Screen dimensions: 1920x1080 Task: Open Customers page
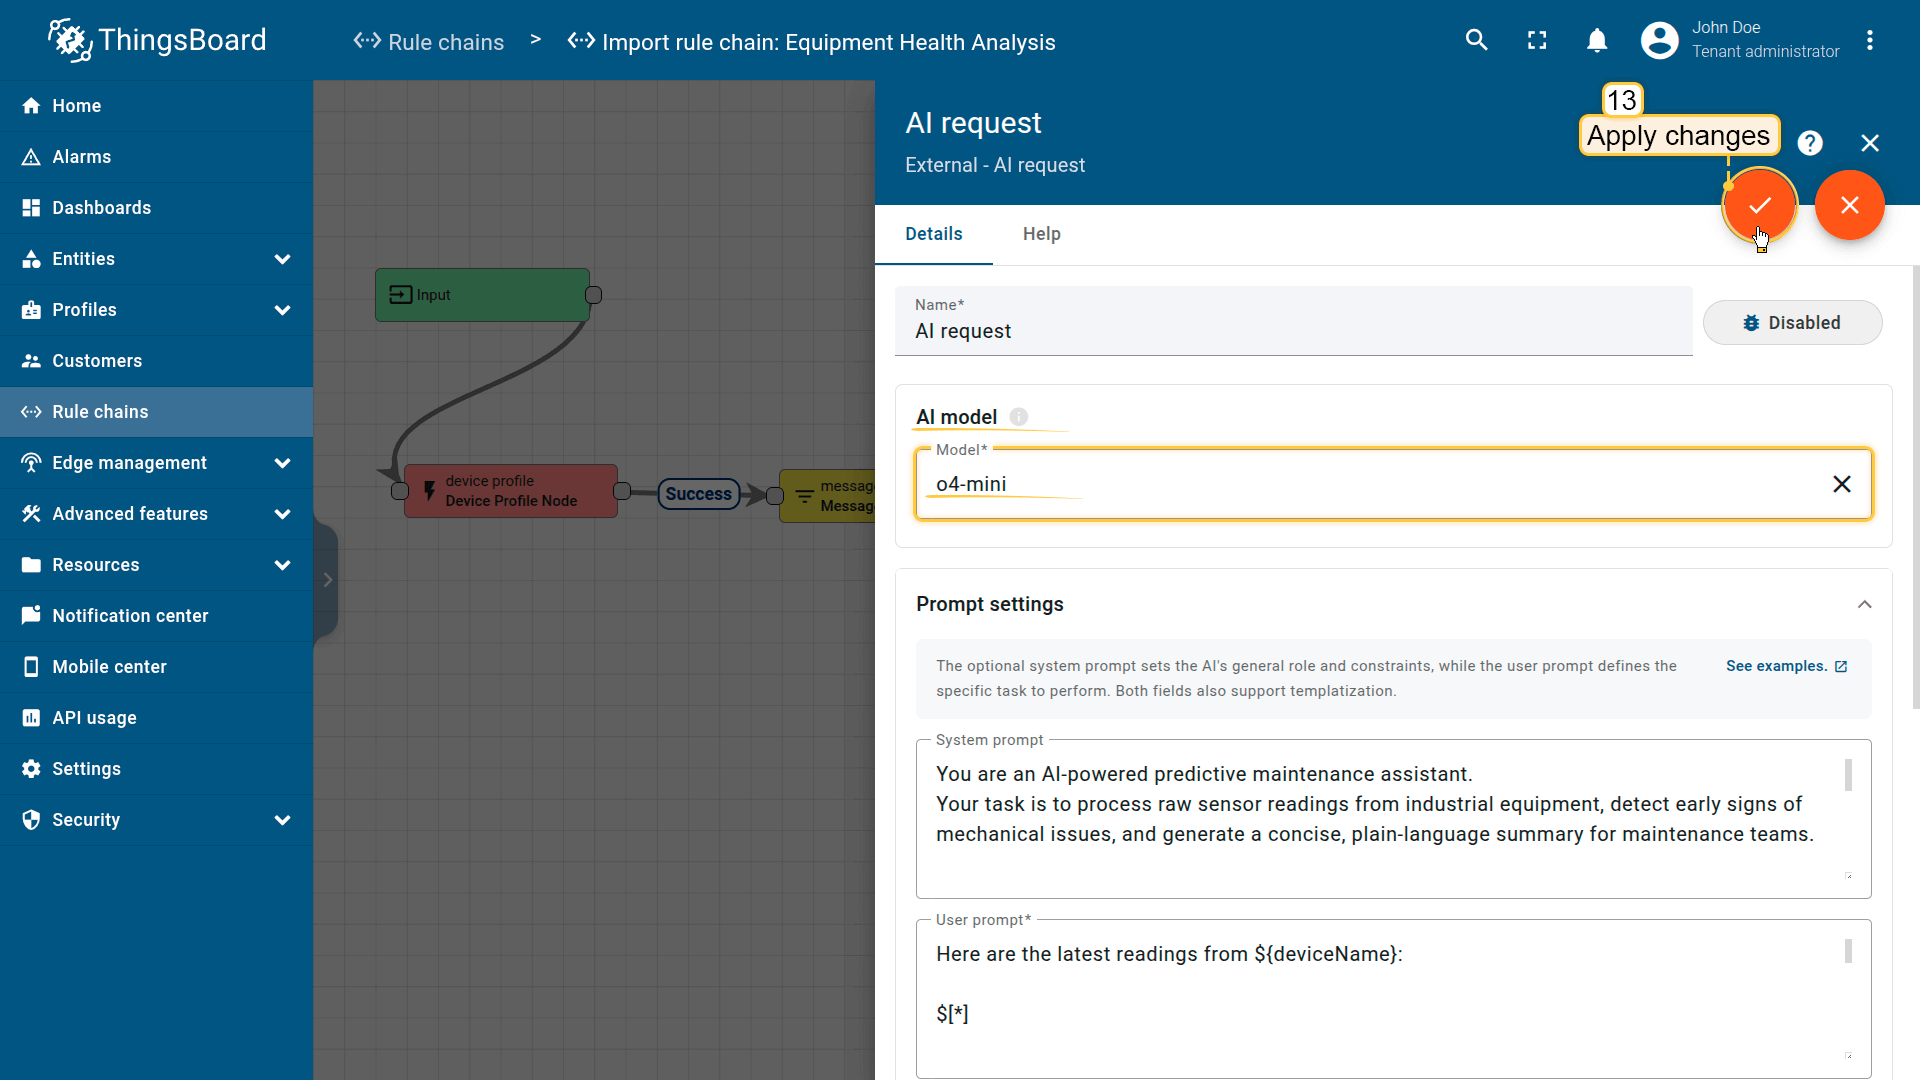click(156, 361)
